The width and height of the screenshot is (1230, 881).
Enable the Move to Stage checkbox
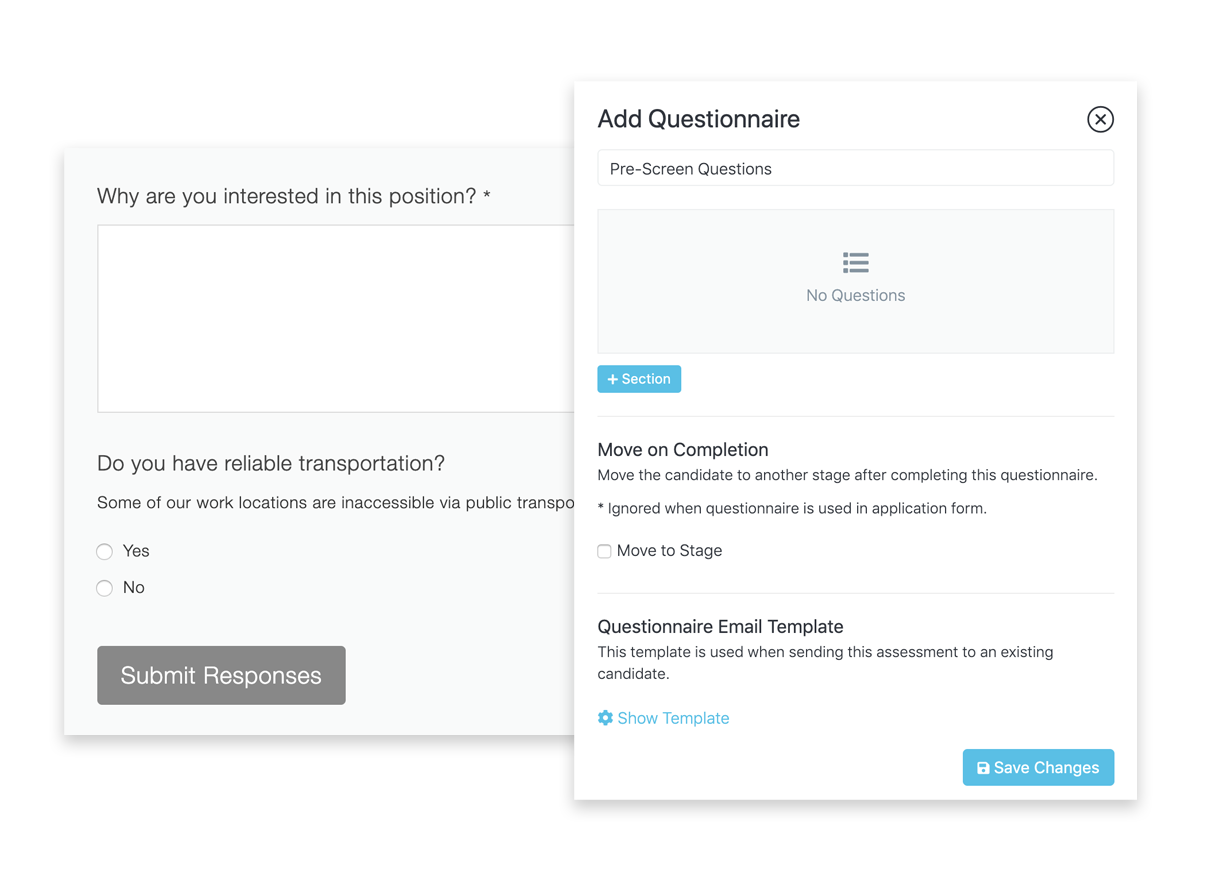604,551
